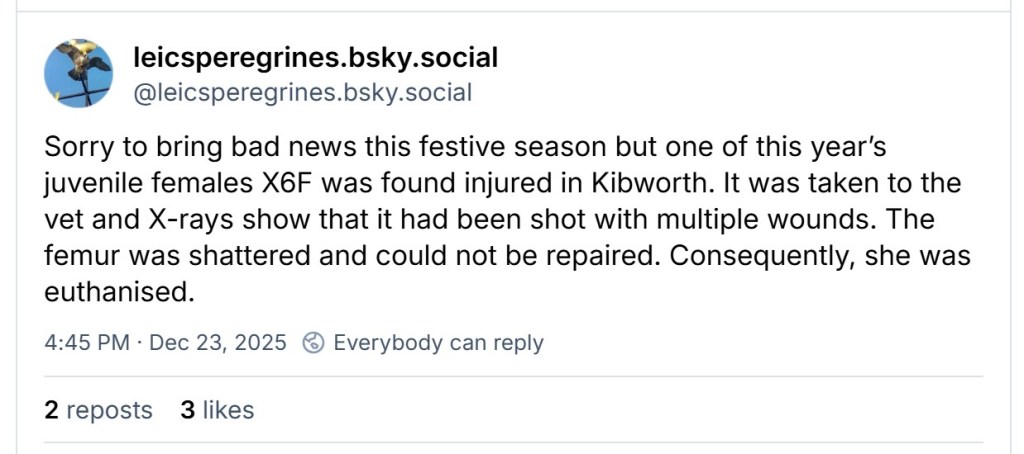Click the bold number 2 before reposts
Screen dimensions: 1024x454
tap(51, 410)
